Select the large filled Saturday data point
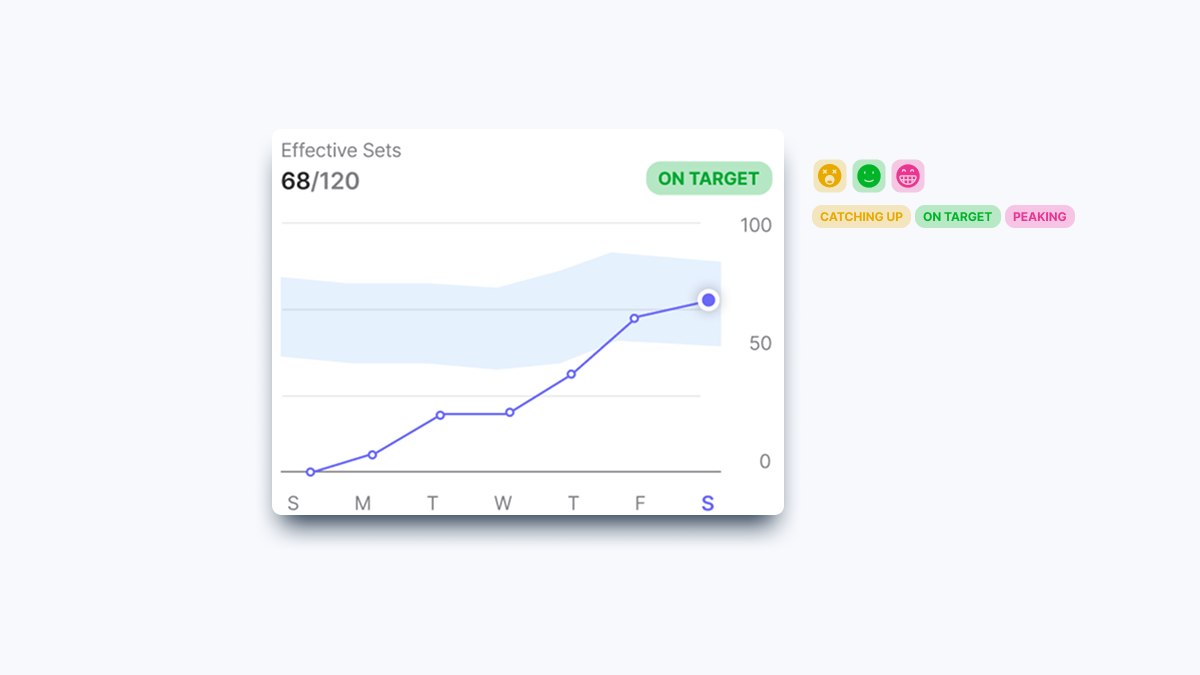The image size is (1200, 675). [x=708, y=300]
